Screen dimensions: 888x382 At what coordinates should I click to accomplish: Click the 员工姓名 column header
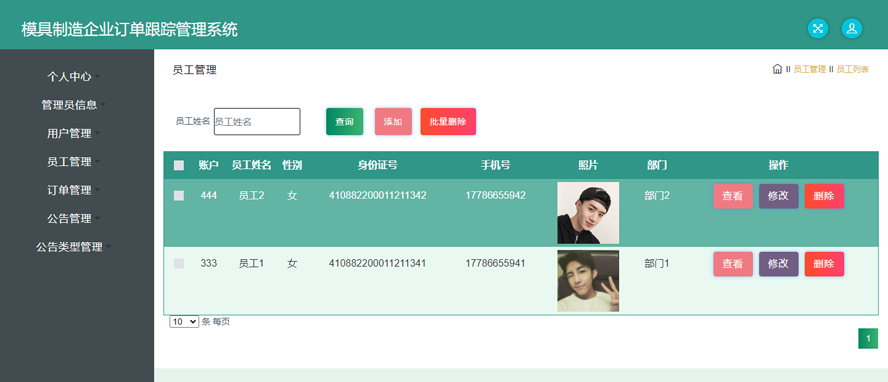click(x=251, y=165)
